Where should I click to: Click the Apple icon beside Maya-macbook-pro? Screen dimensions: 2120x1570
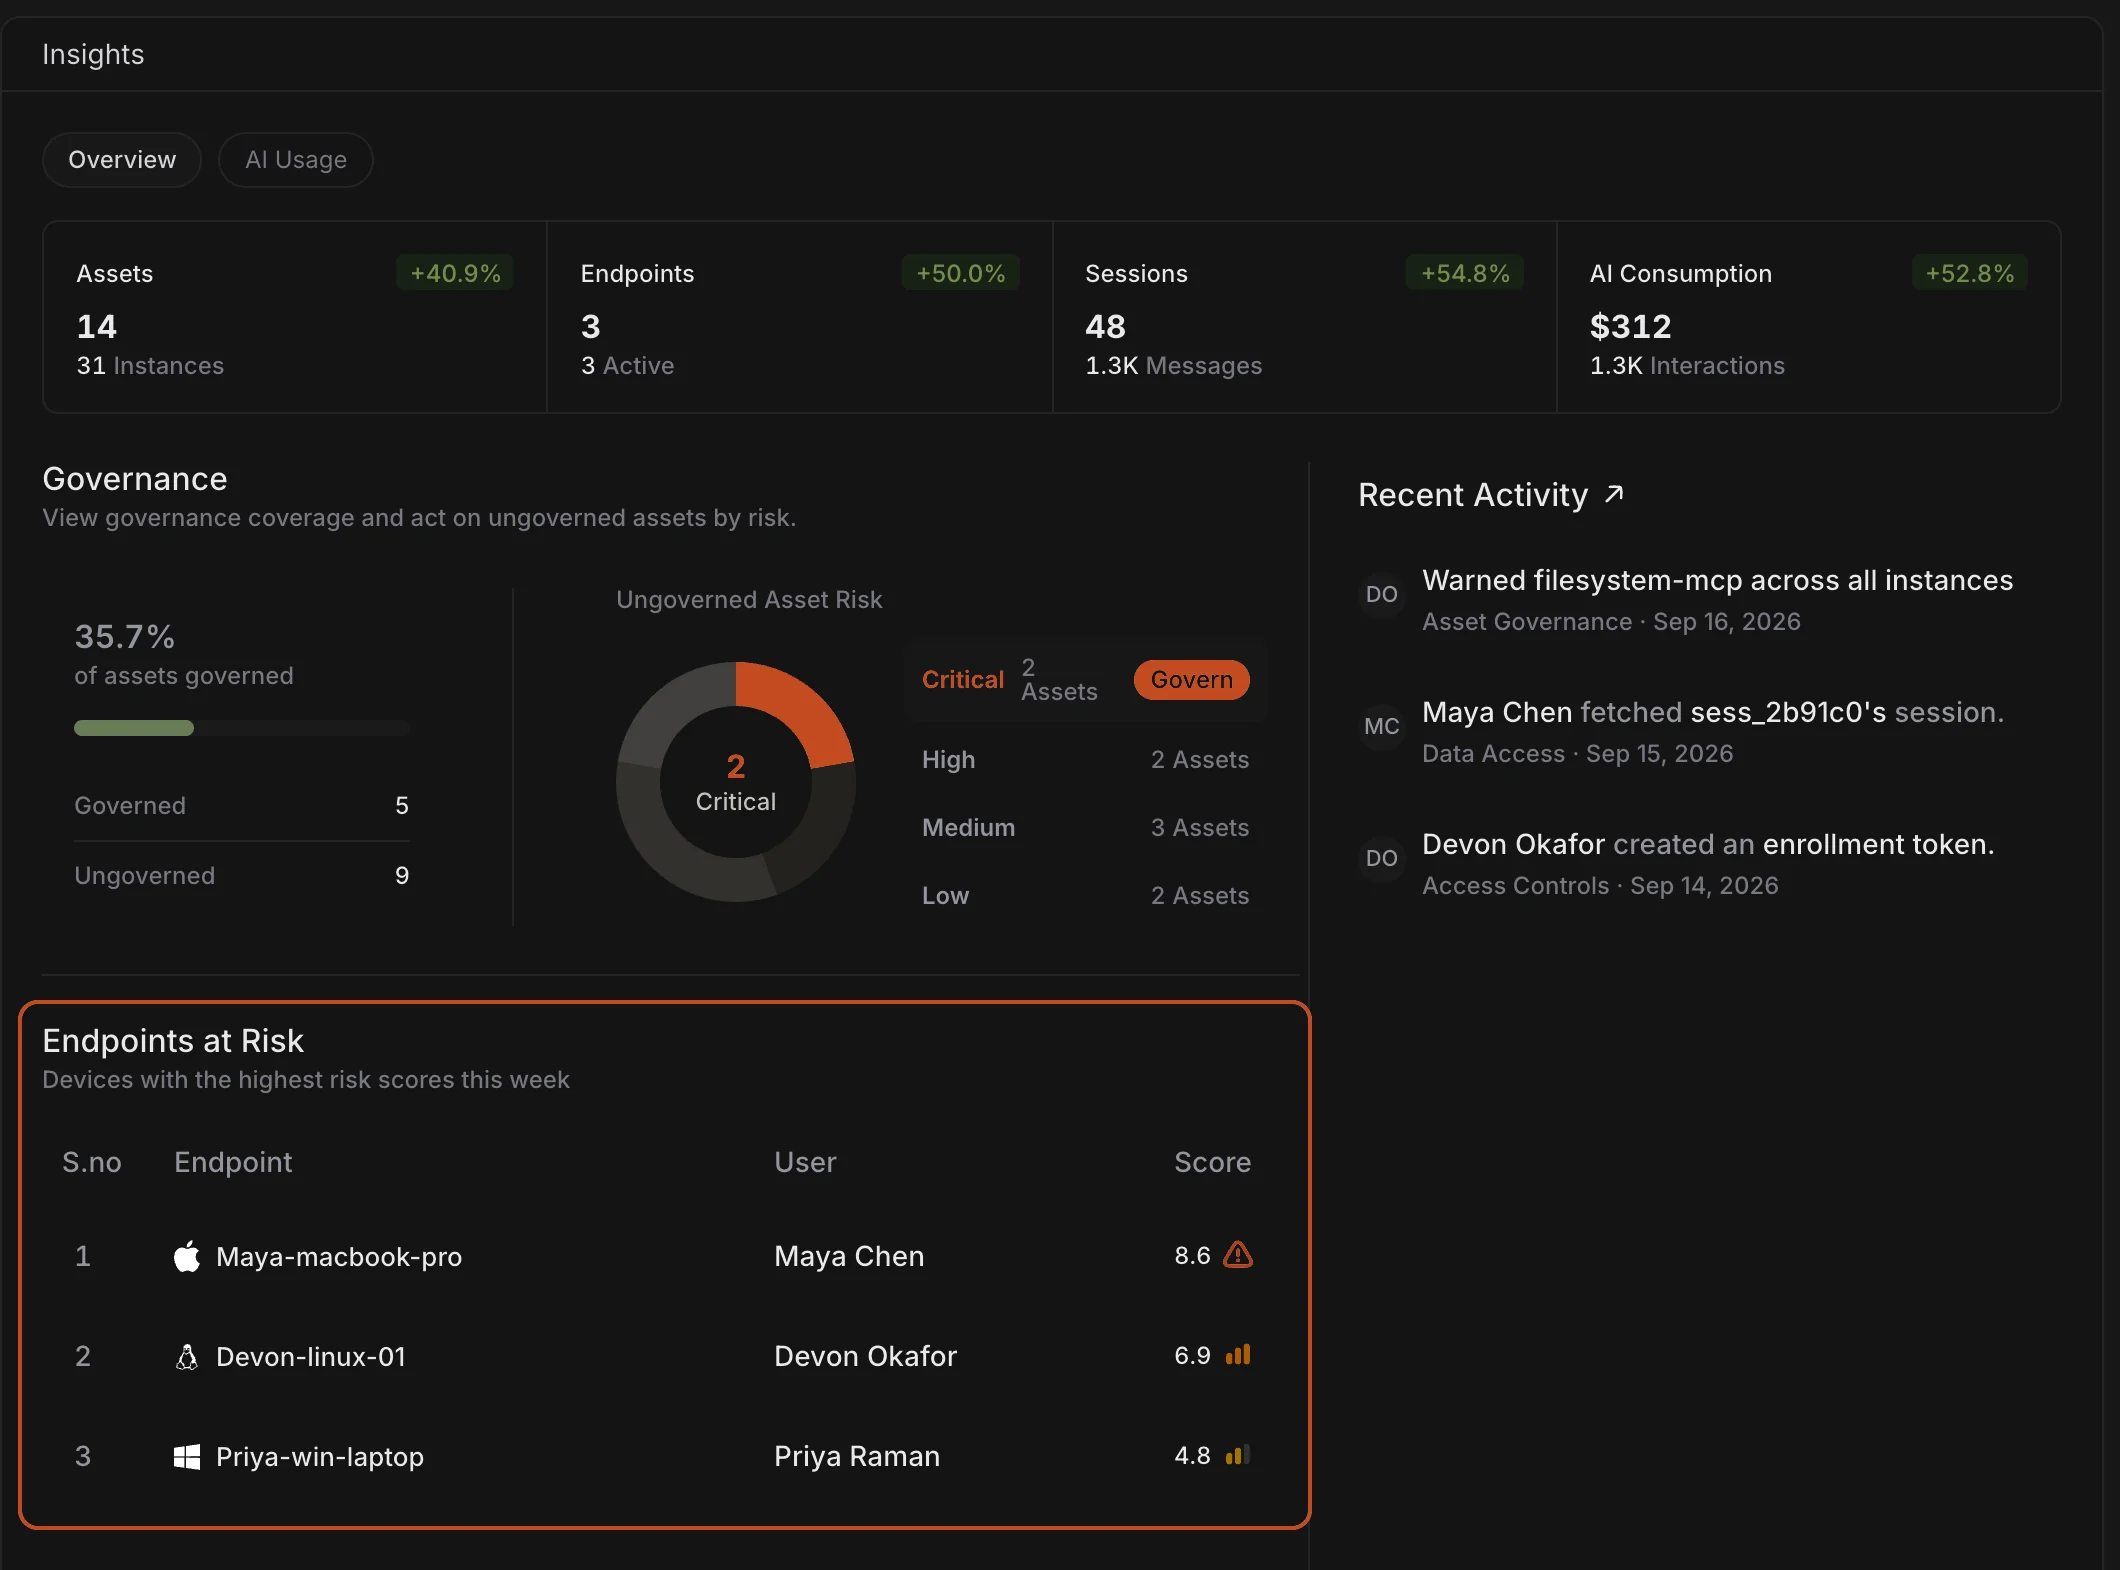tap(186, 1256)
